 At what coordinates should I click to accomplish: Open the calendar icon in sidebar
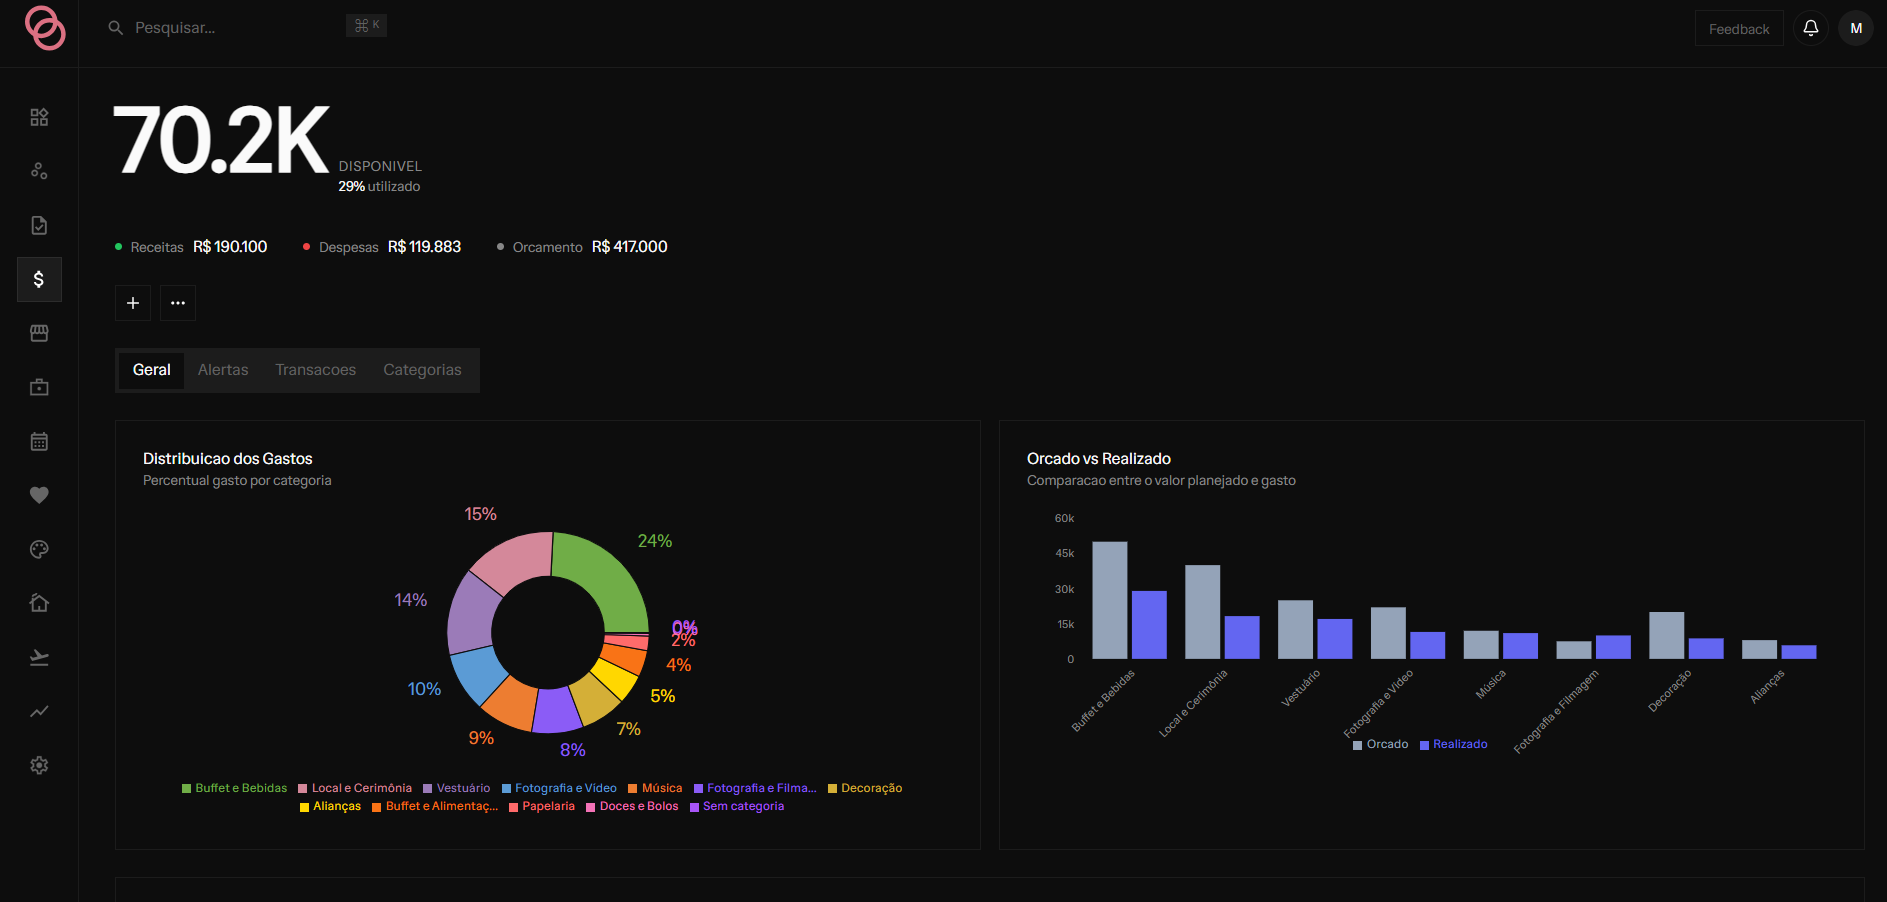[x=39, y=442]
